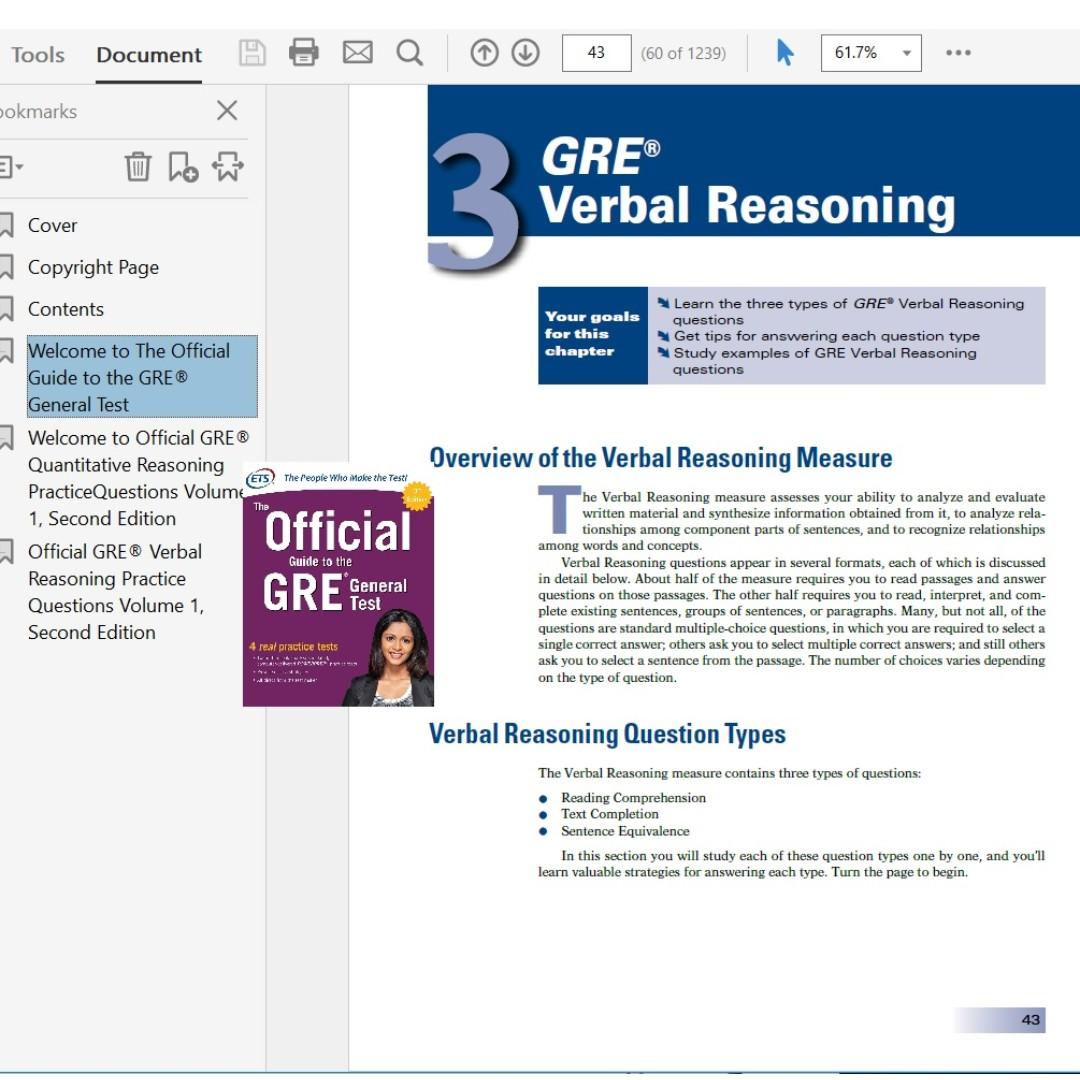Click the bookmark icon beside Contents

(x=6, y=309)
